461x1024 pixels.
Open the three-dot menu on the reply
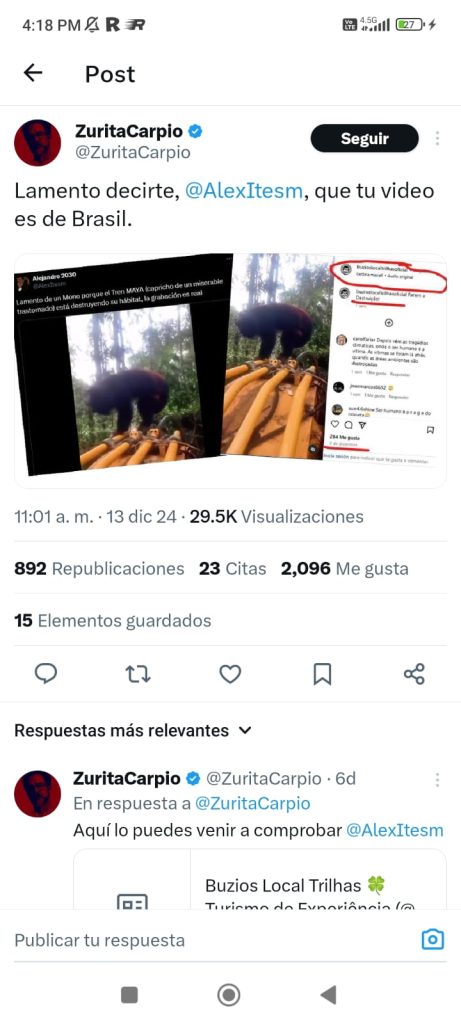point(437,780)
